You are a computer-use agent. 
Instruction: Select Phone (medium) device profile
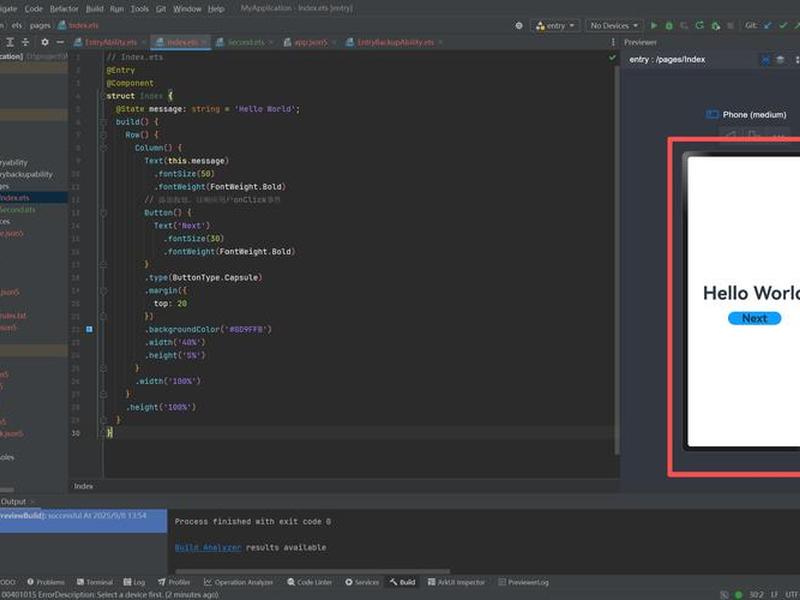click(746, 115)
